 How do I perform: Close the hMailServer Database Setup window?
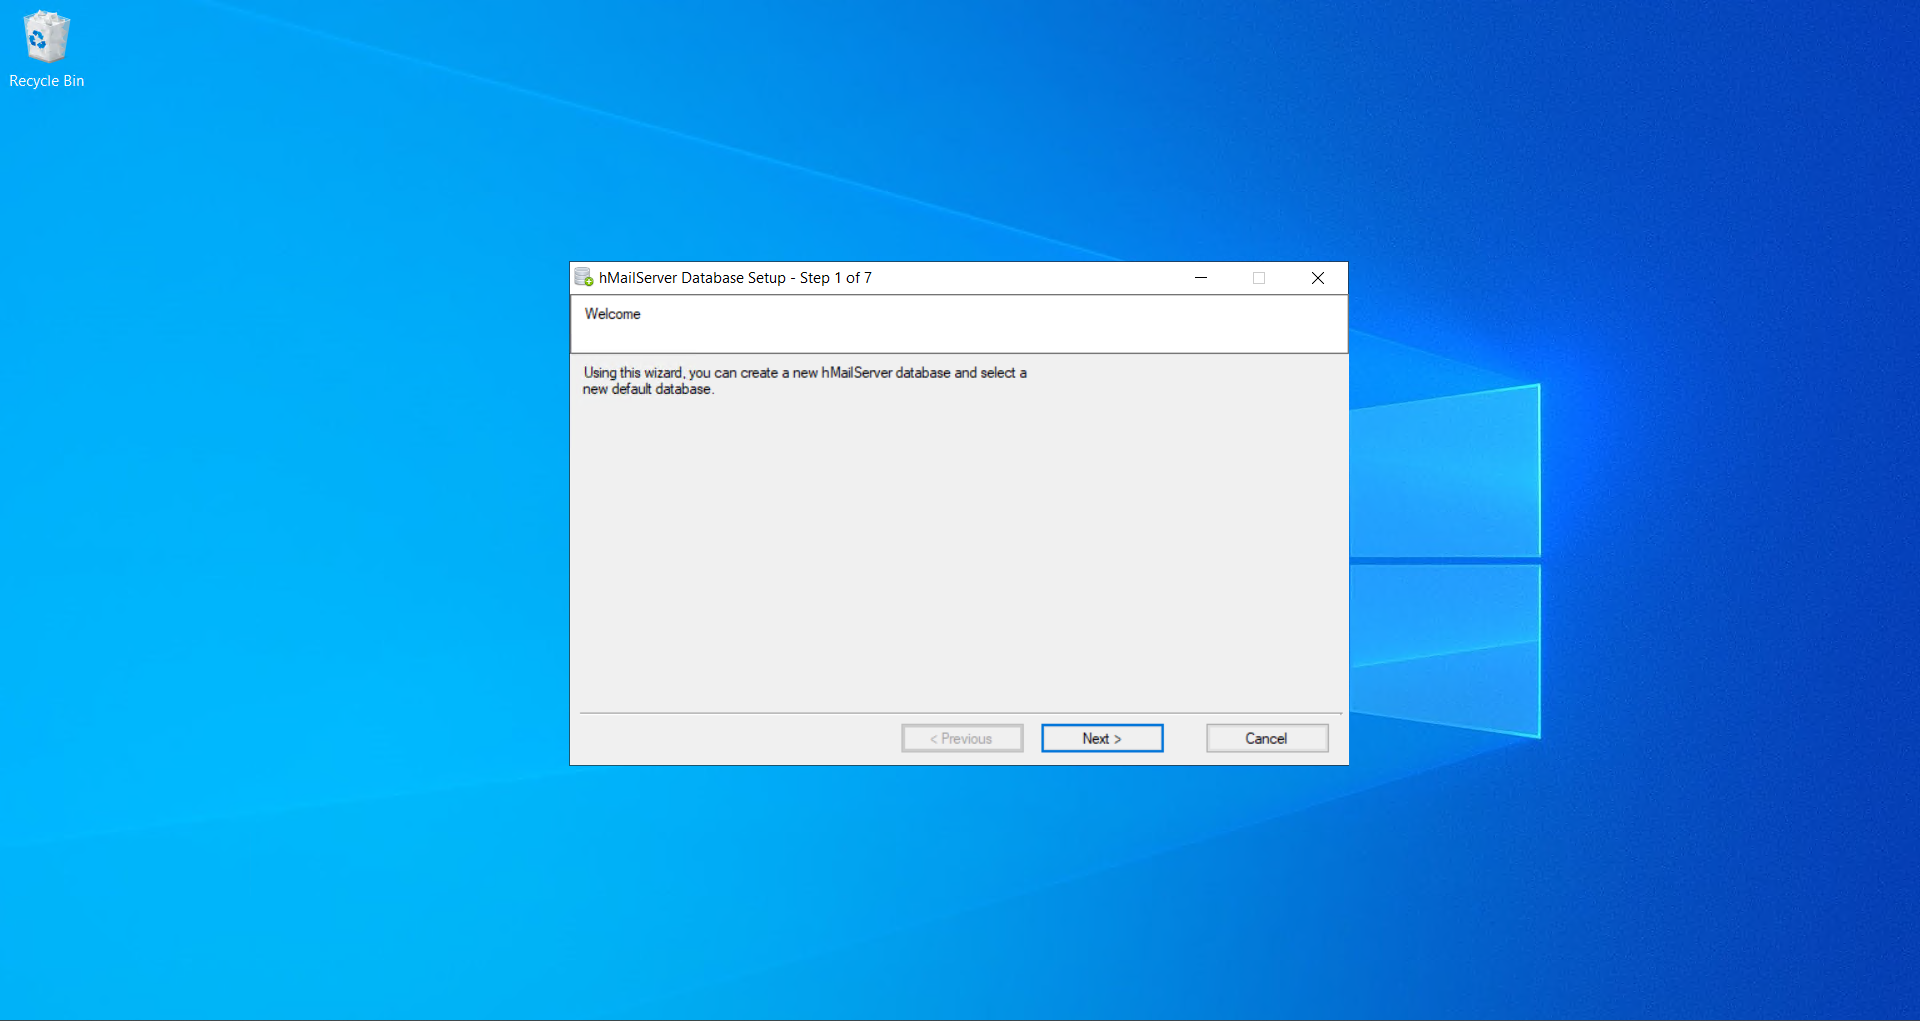pos(1318,278)
